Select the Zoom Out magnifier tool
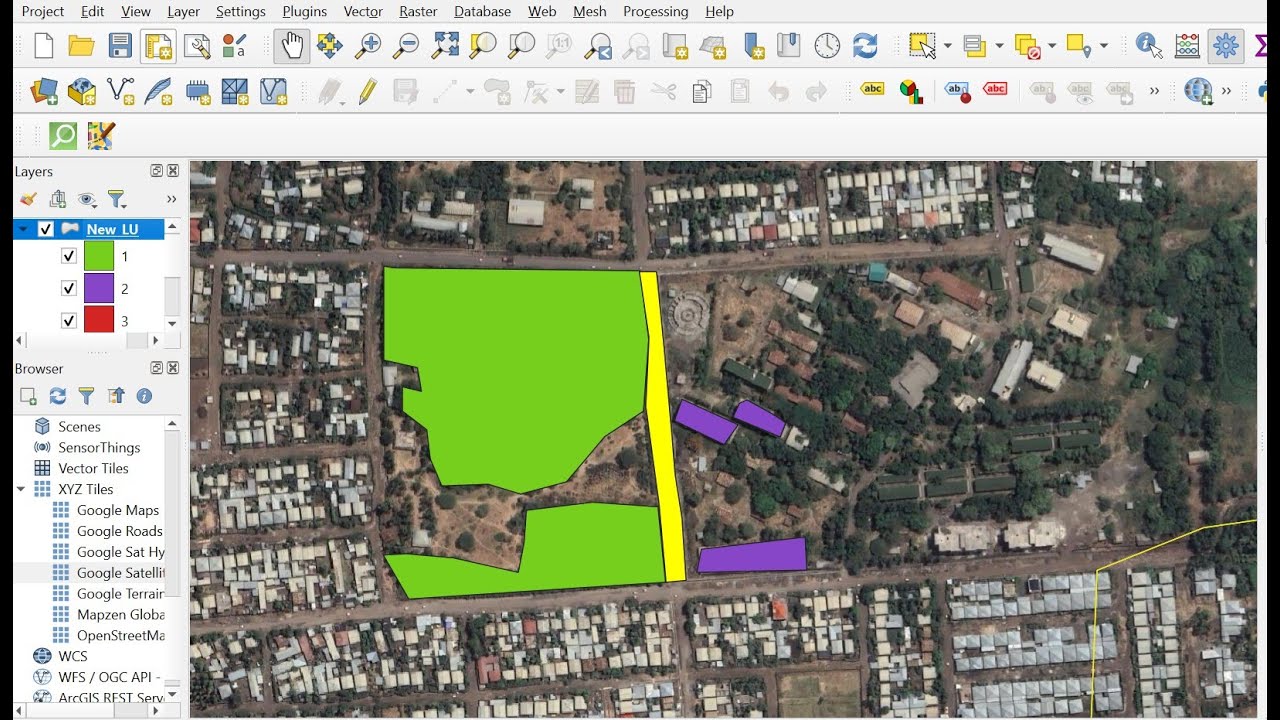 coord(406,46)
